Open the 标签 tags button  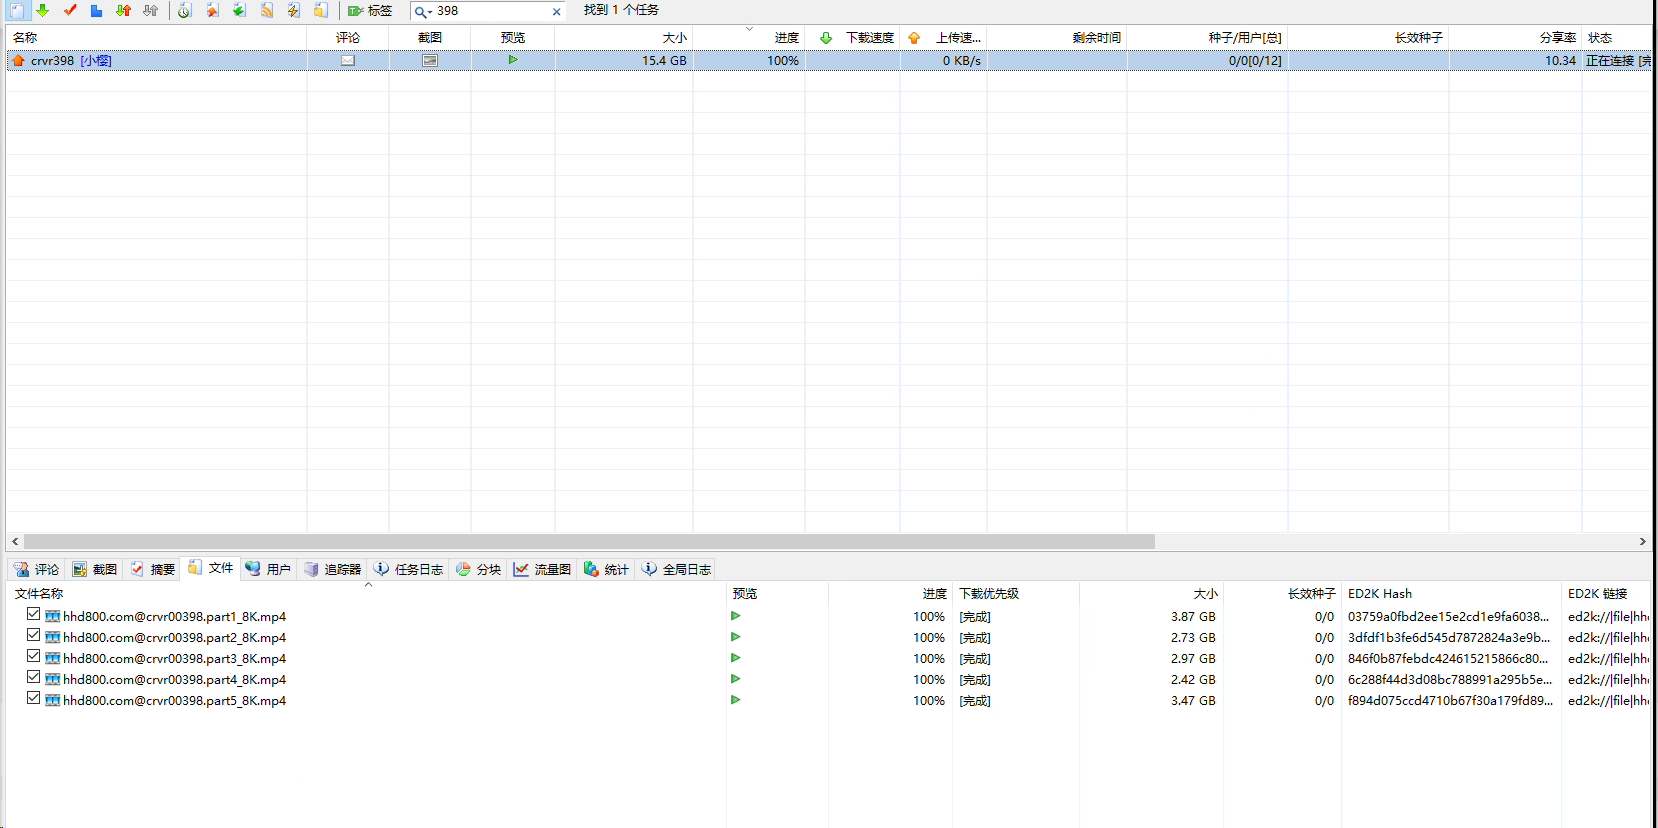click(x=370, y=11)
